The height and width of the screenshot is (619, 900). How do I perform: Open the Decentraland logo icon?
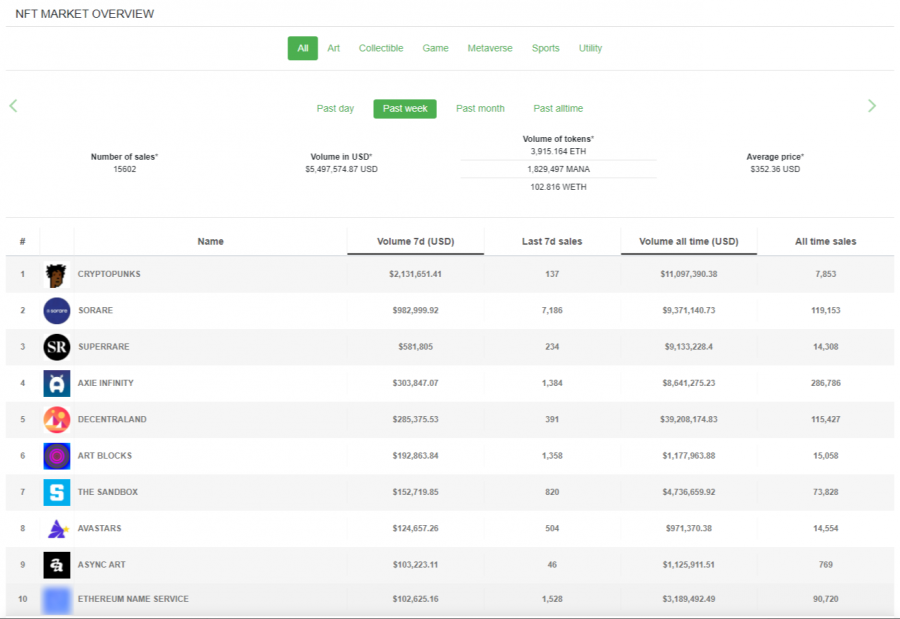[x=57, y=420]
